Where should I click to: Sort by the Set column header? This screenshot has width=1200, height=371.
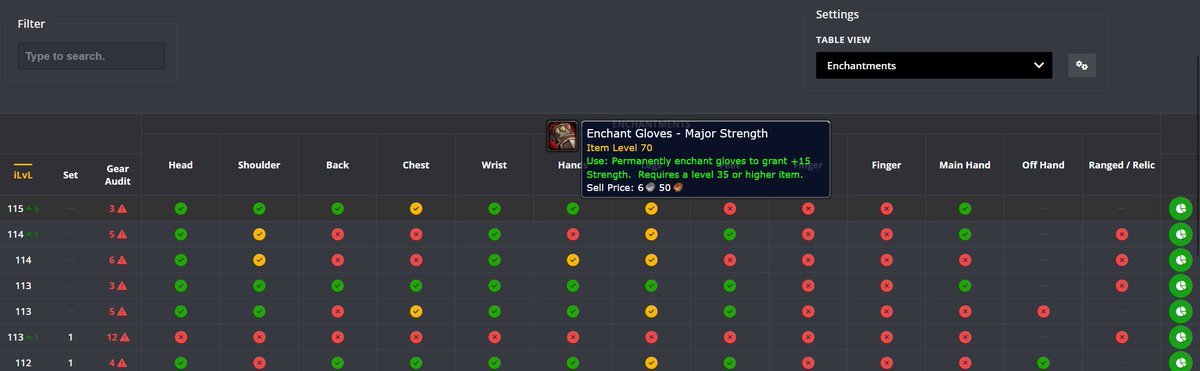pos(70,176)
